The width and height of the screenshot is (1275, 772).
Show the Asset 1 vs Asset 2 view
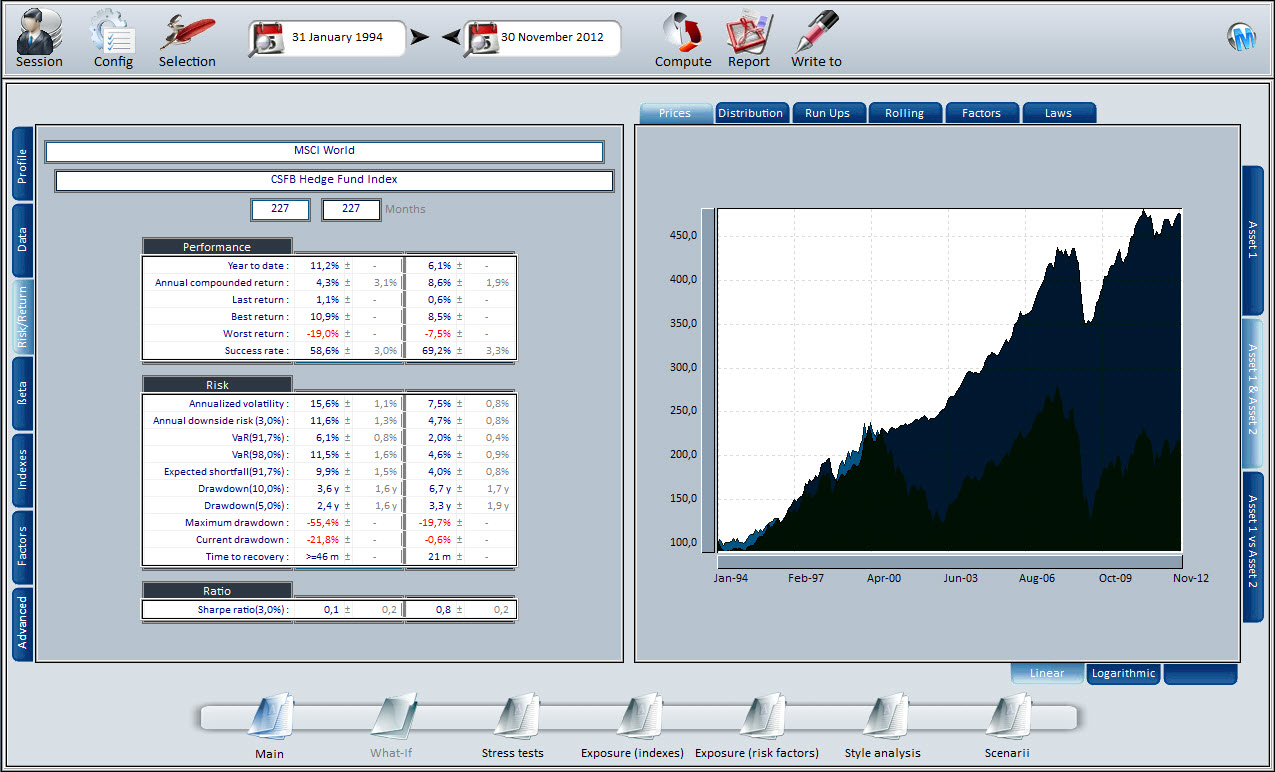click(x=1252, y=546)
